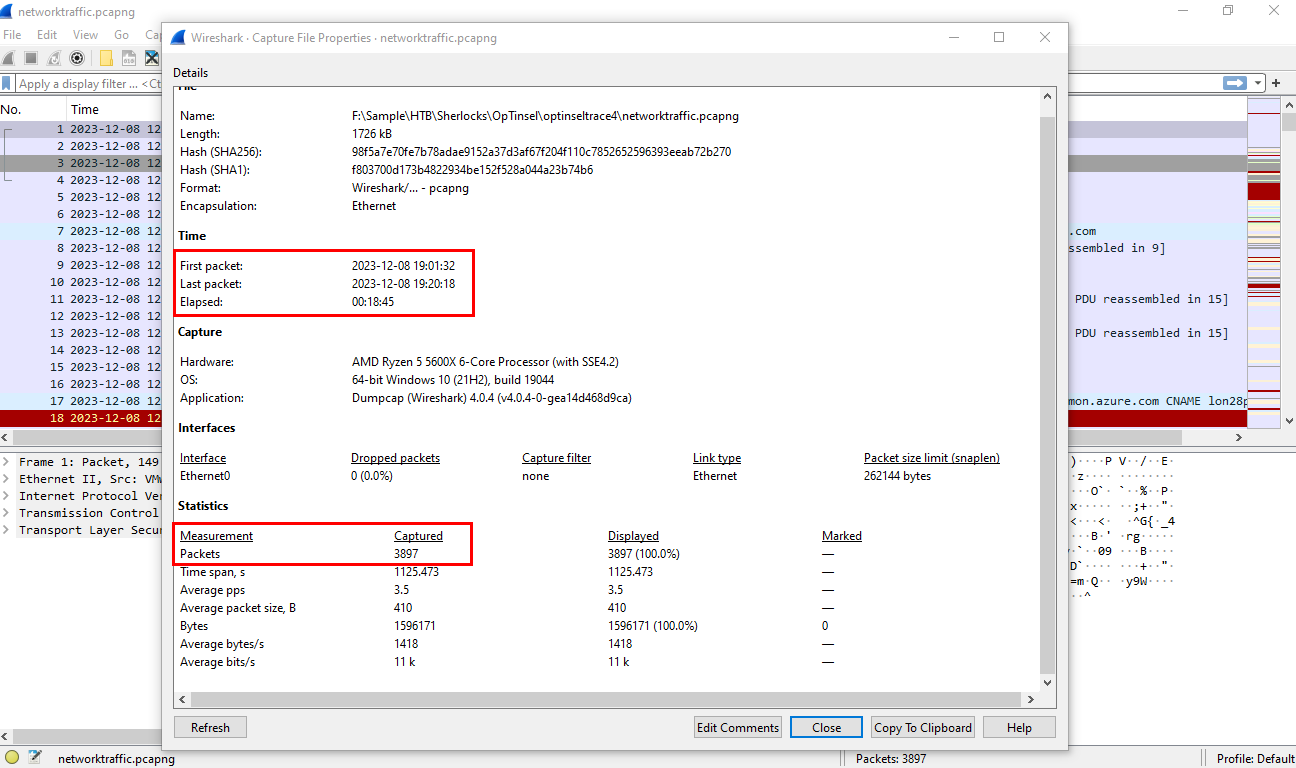The height and width of the screenshot is (768, 1296).
Task: Click the 1726 kB length value
Action: tap(371, 134)
